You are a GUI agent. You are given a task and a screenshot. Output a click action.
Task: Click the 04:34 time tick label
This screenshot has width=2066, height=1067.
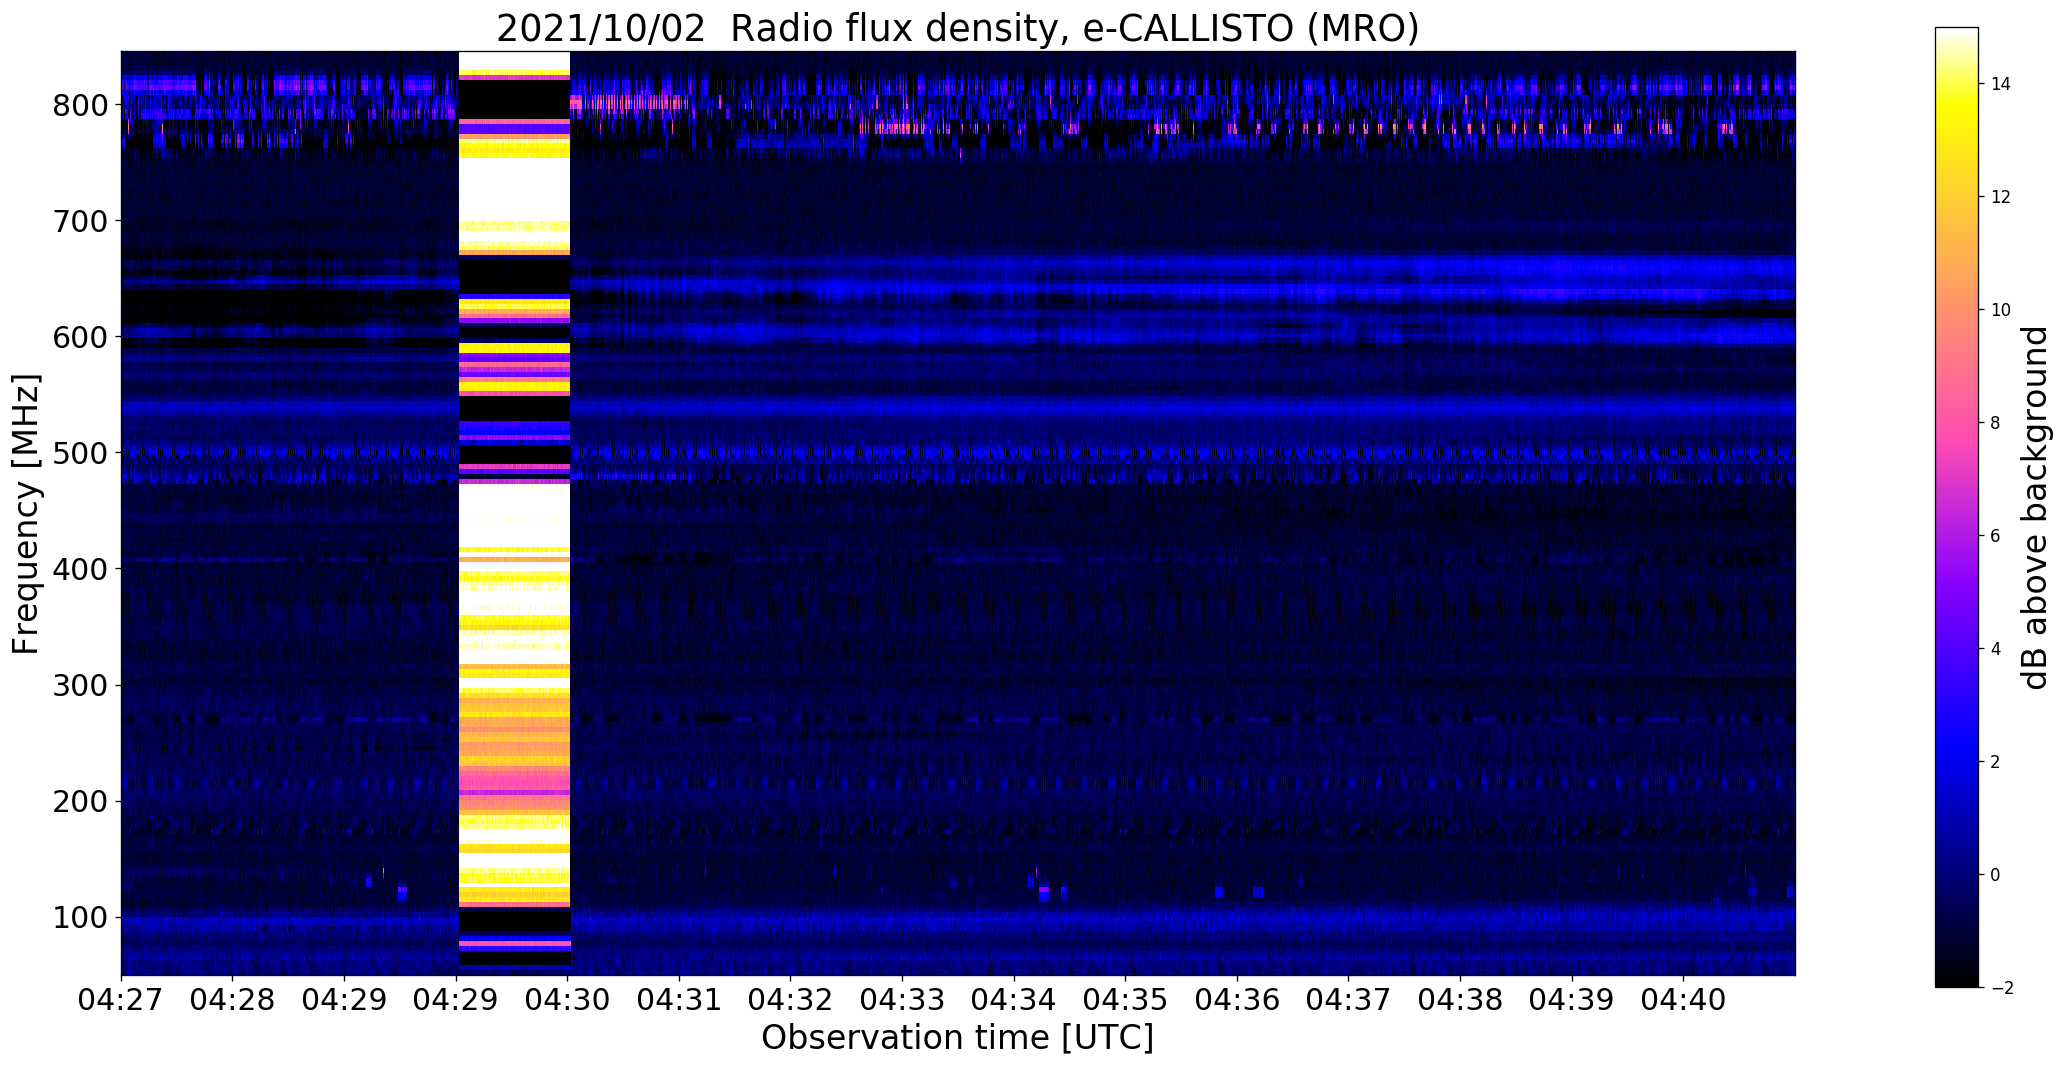[1014, 1000]
